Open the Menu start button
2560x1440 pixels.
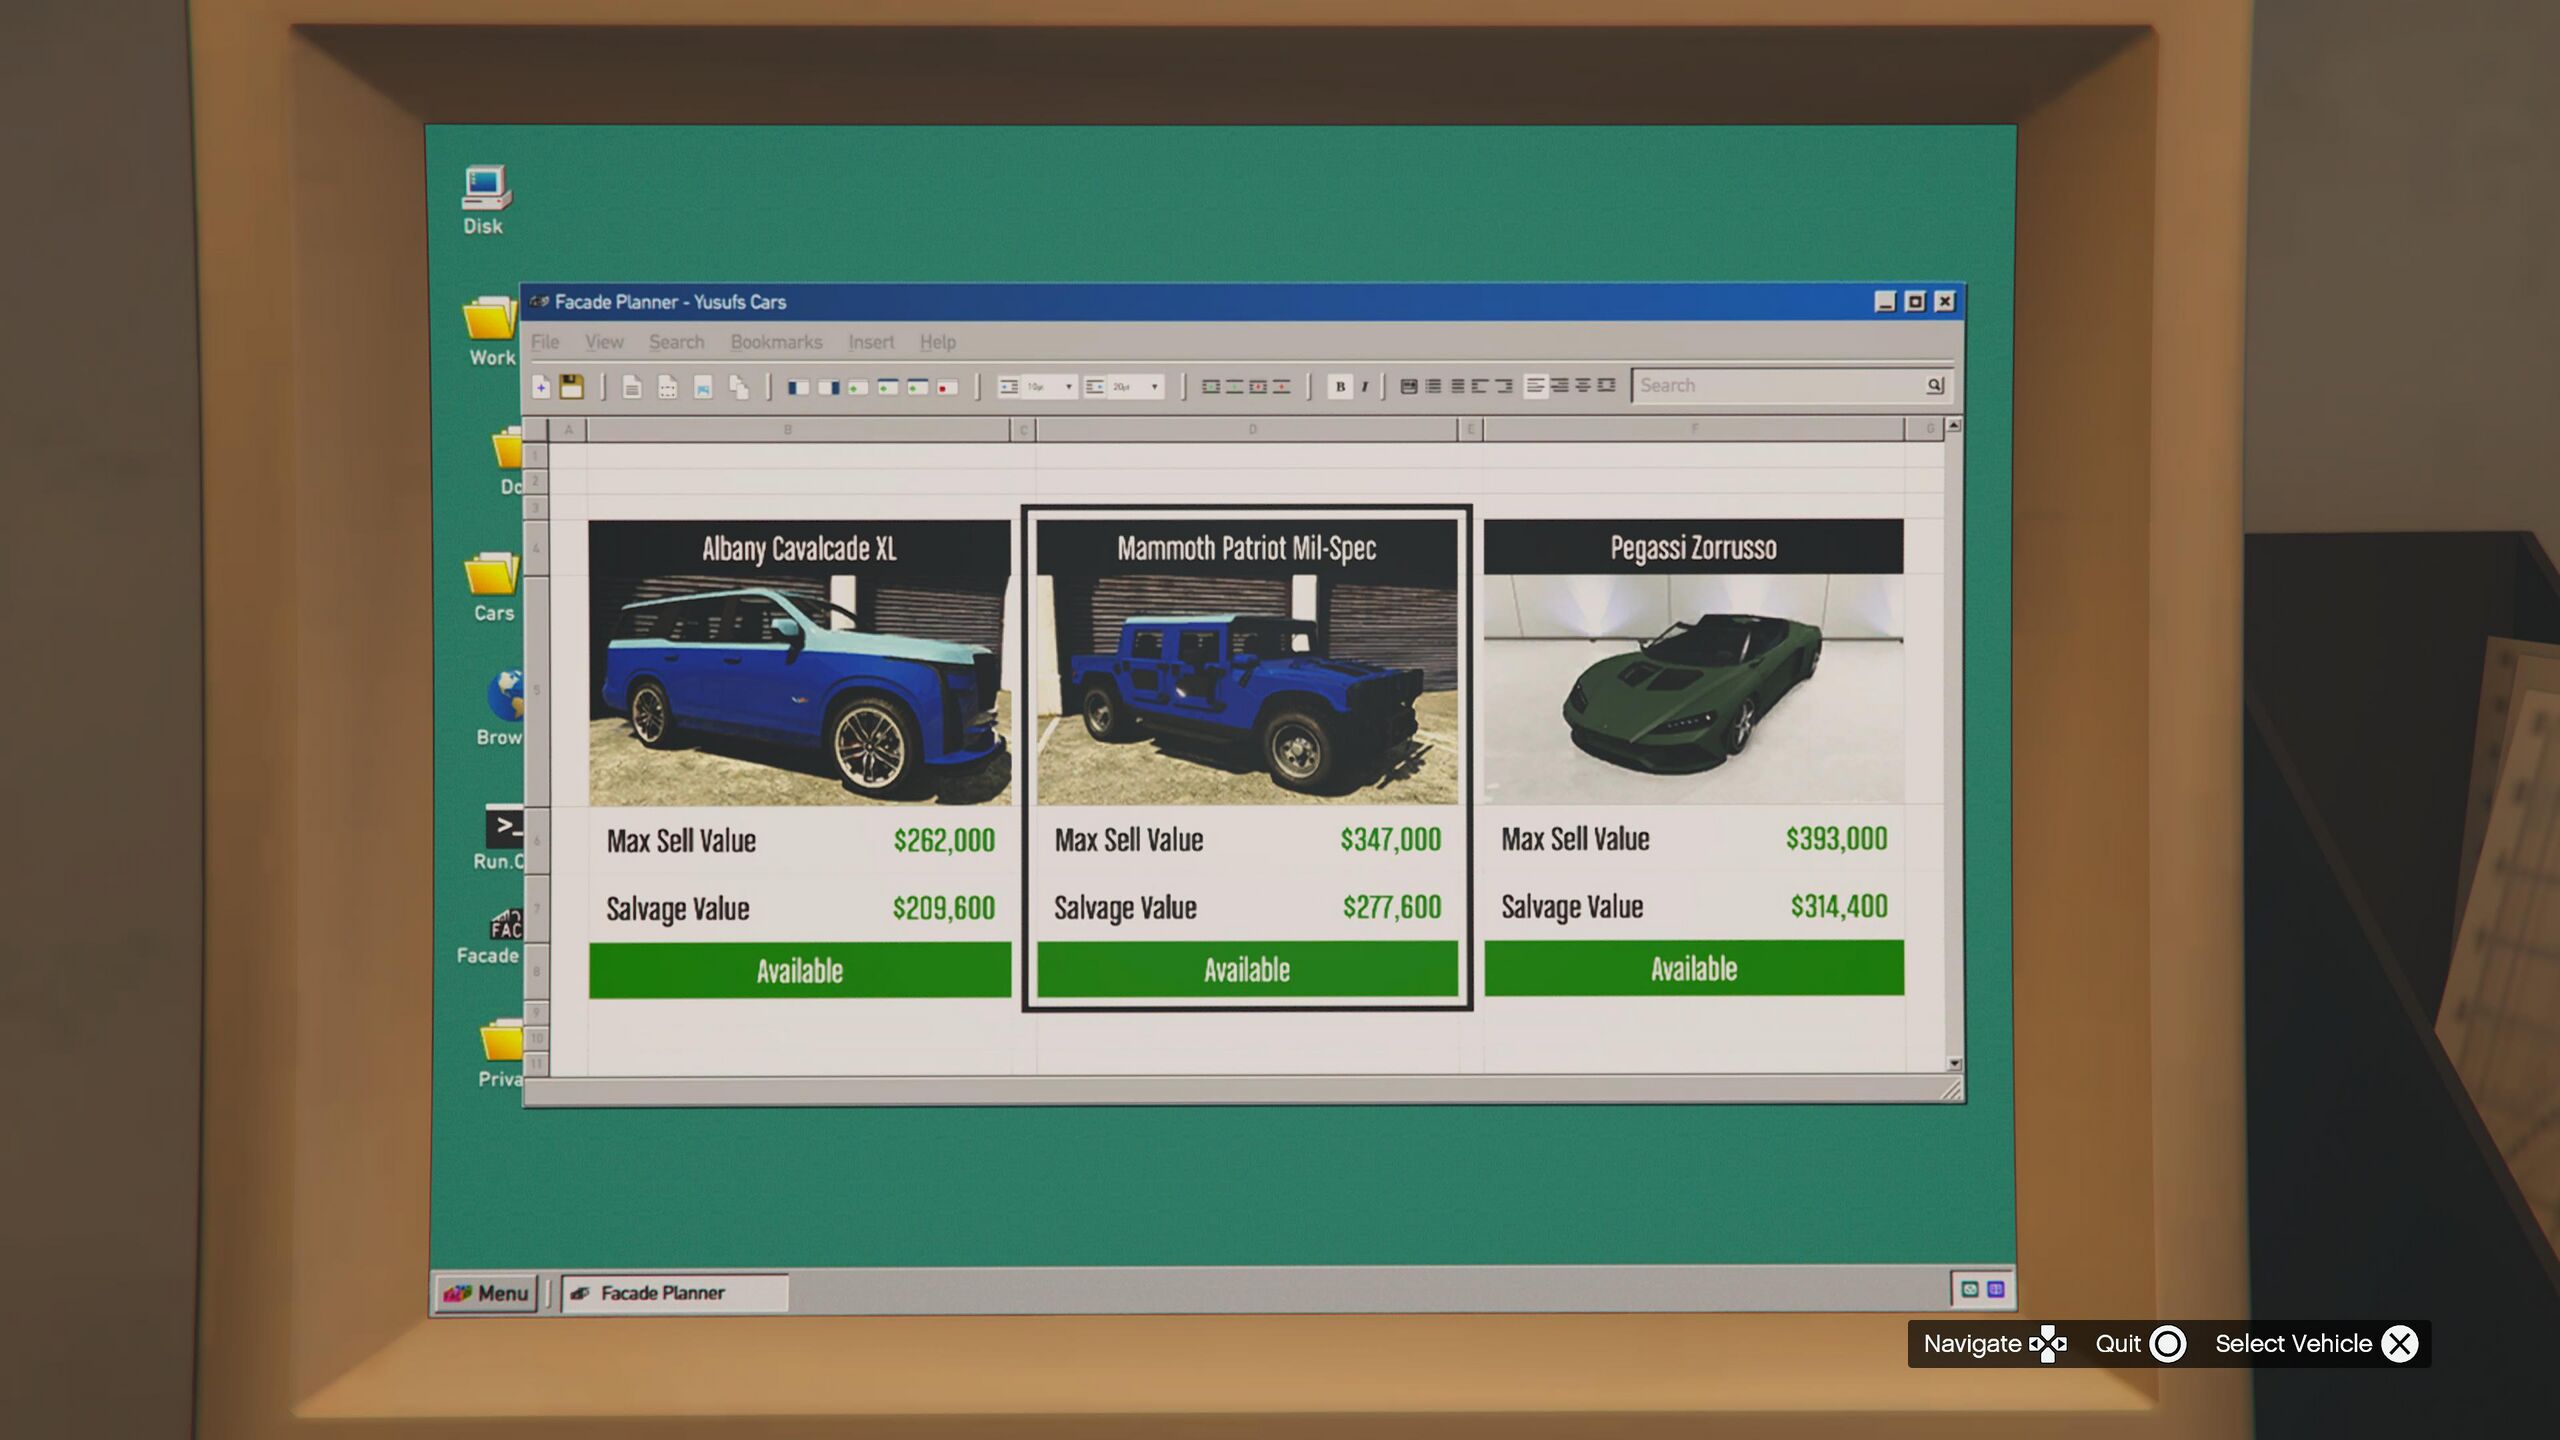(x=486, y=1293)
